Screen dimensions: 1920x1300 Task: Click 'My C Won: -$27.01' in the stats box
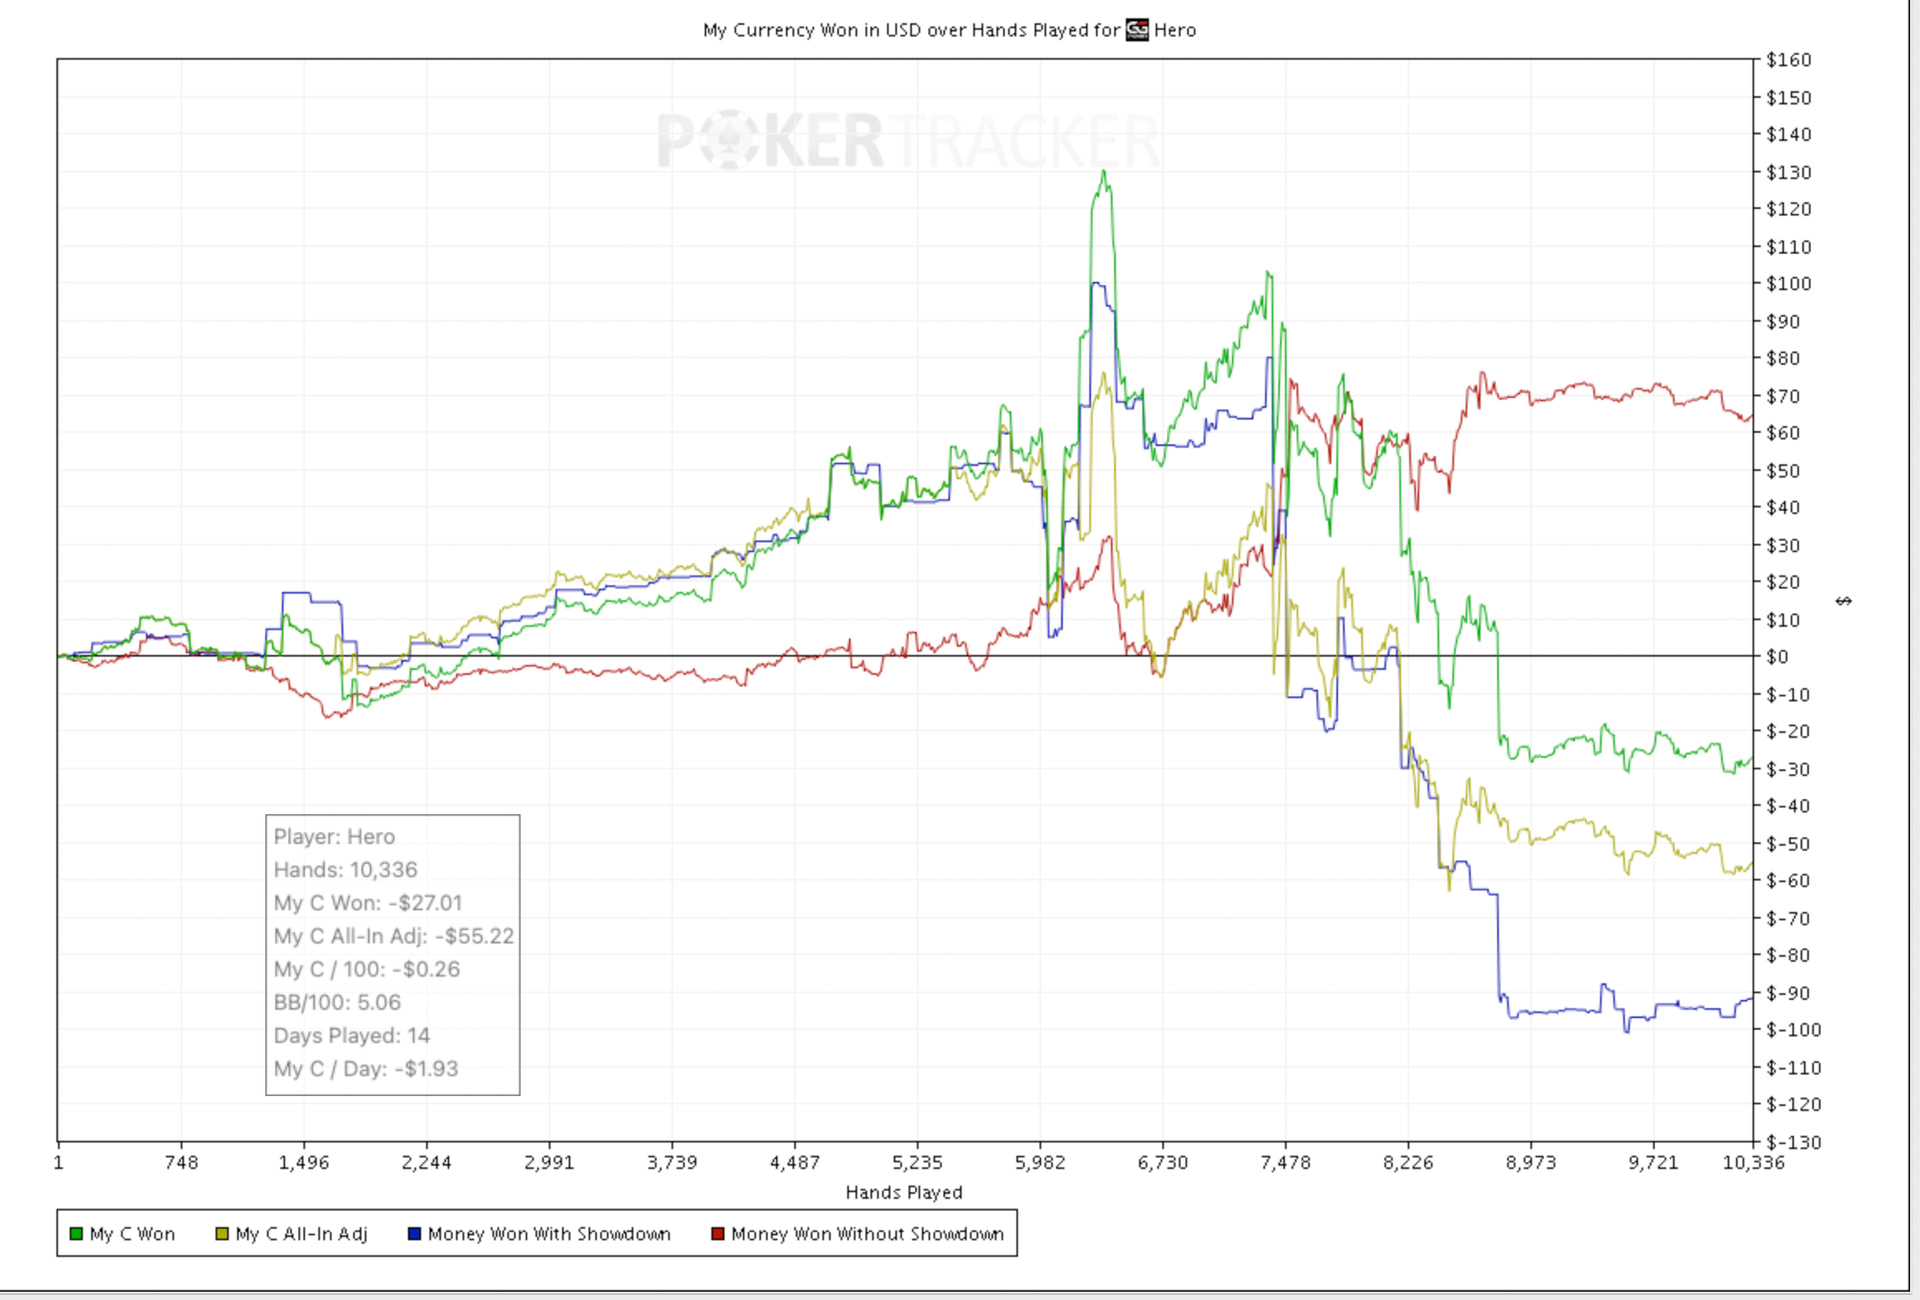(x=368, y=903)
